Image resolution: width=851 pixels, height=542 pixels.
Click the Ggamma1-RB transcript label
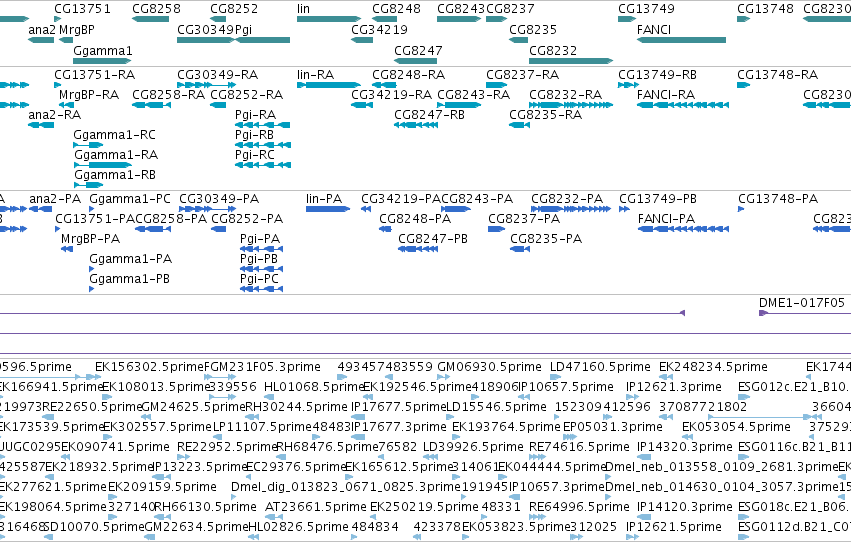[x=115, y=175]
